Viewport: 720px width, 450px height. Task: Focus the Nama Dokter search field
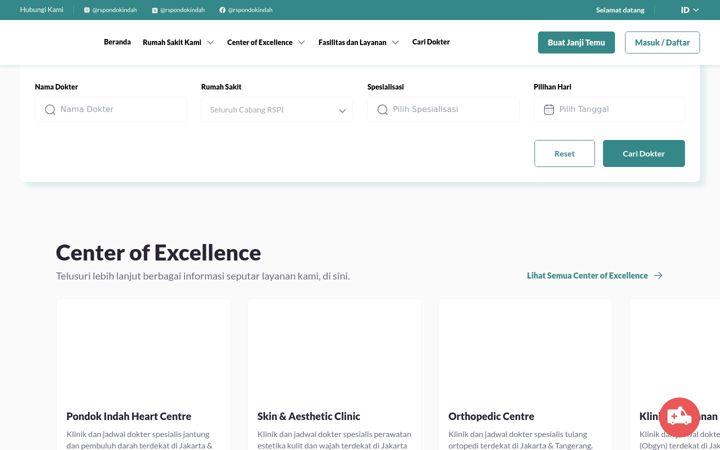click(111, 109)
